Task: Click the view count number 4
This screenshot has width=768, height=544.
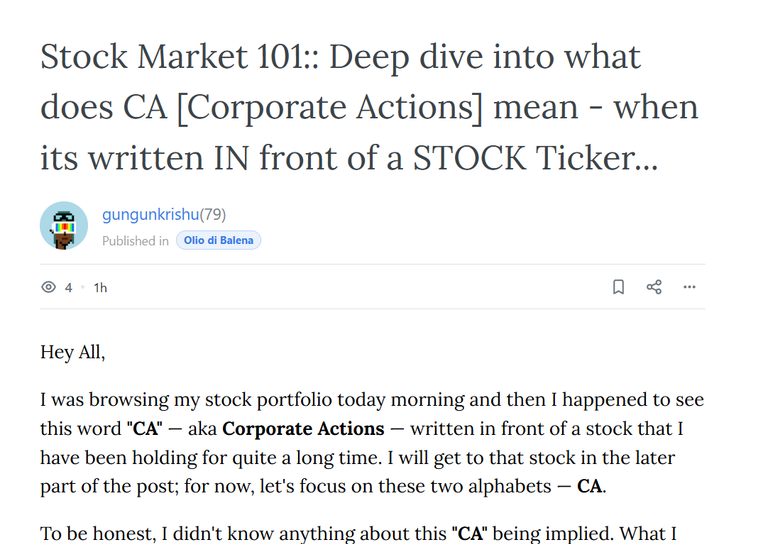Action: tap(69, 287)
